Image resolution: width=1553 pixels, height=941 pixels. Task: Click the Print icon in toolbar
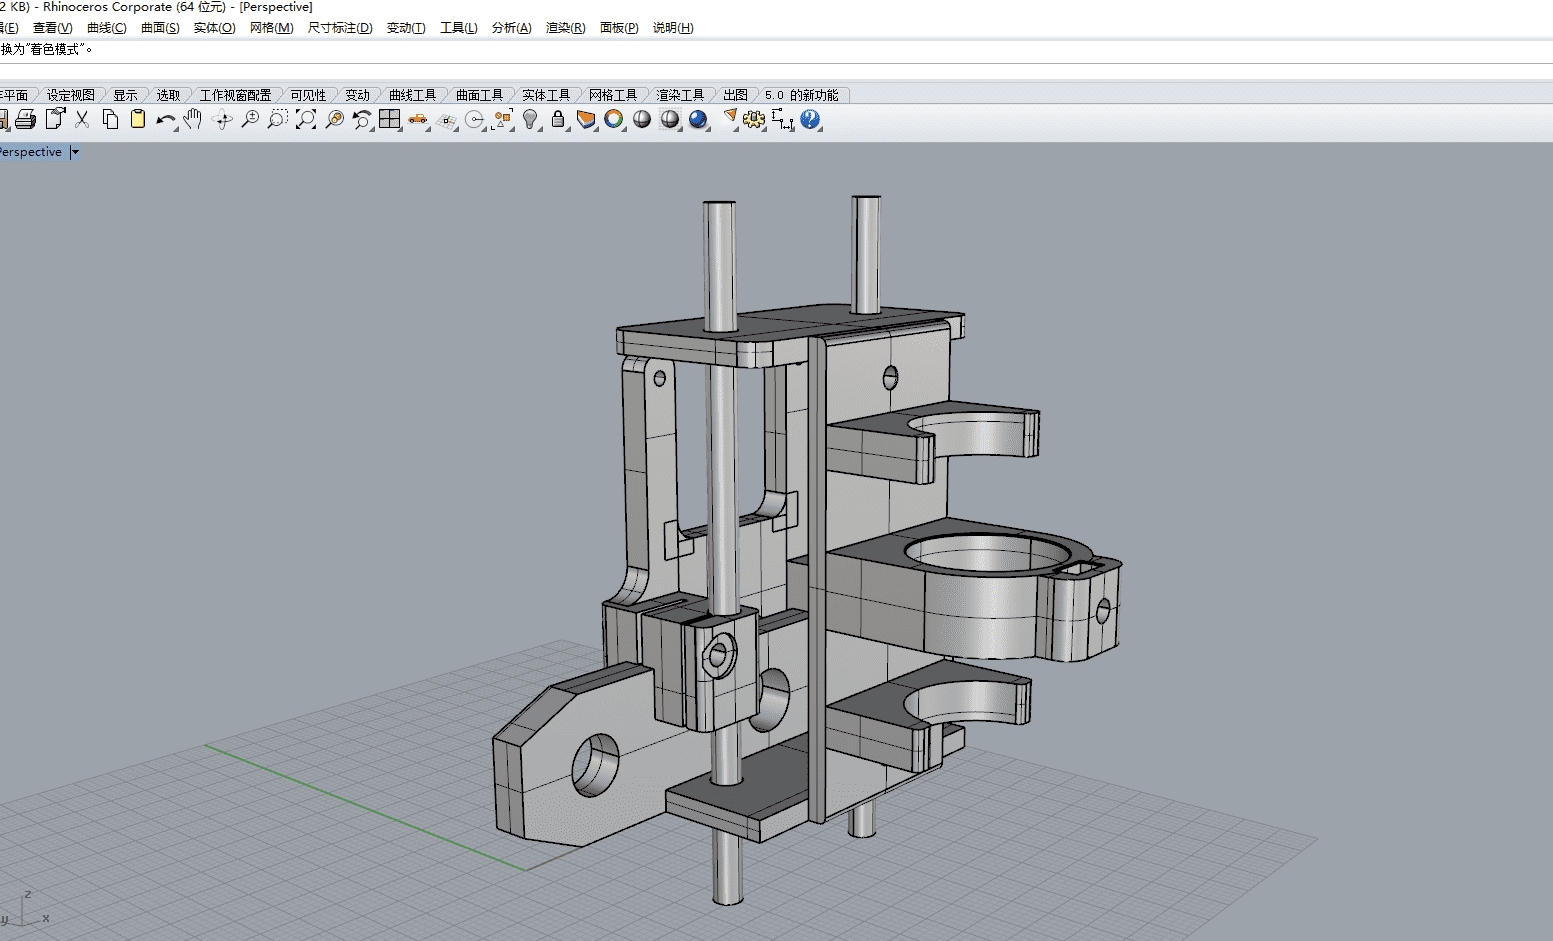(26, 120)
